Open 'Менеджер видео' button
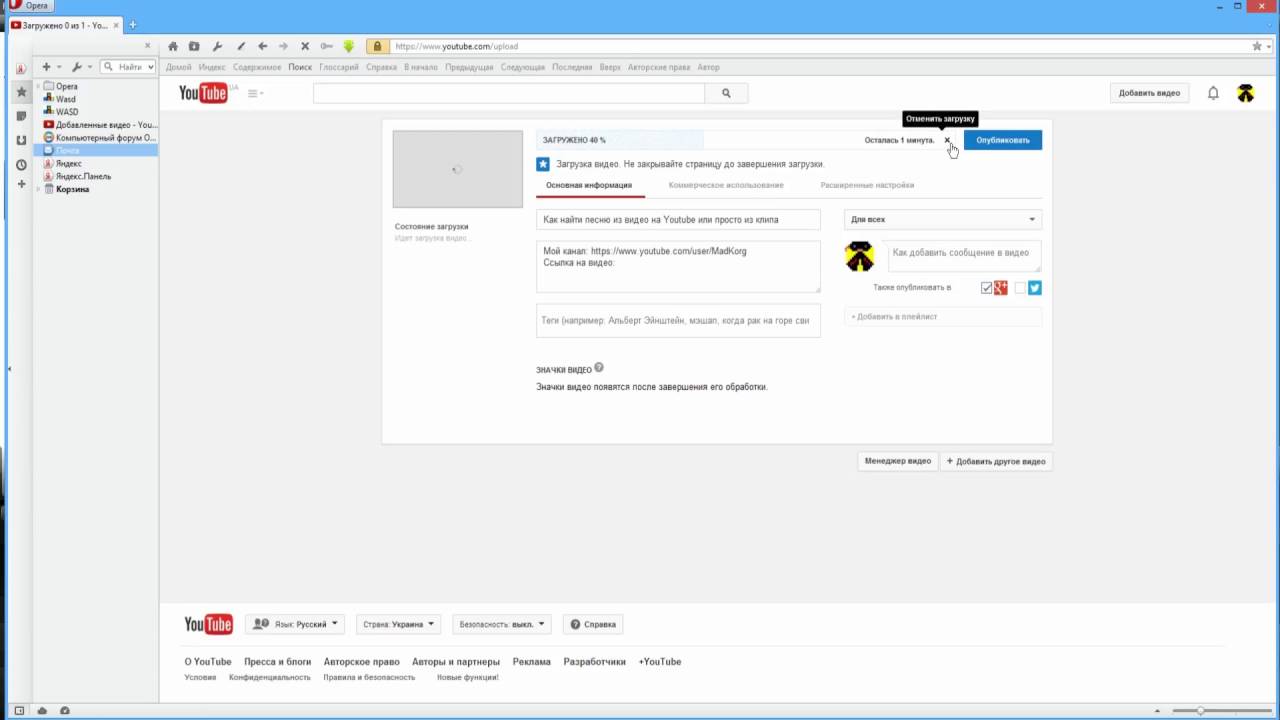 coord(898,461)
